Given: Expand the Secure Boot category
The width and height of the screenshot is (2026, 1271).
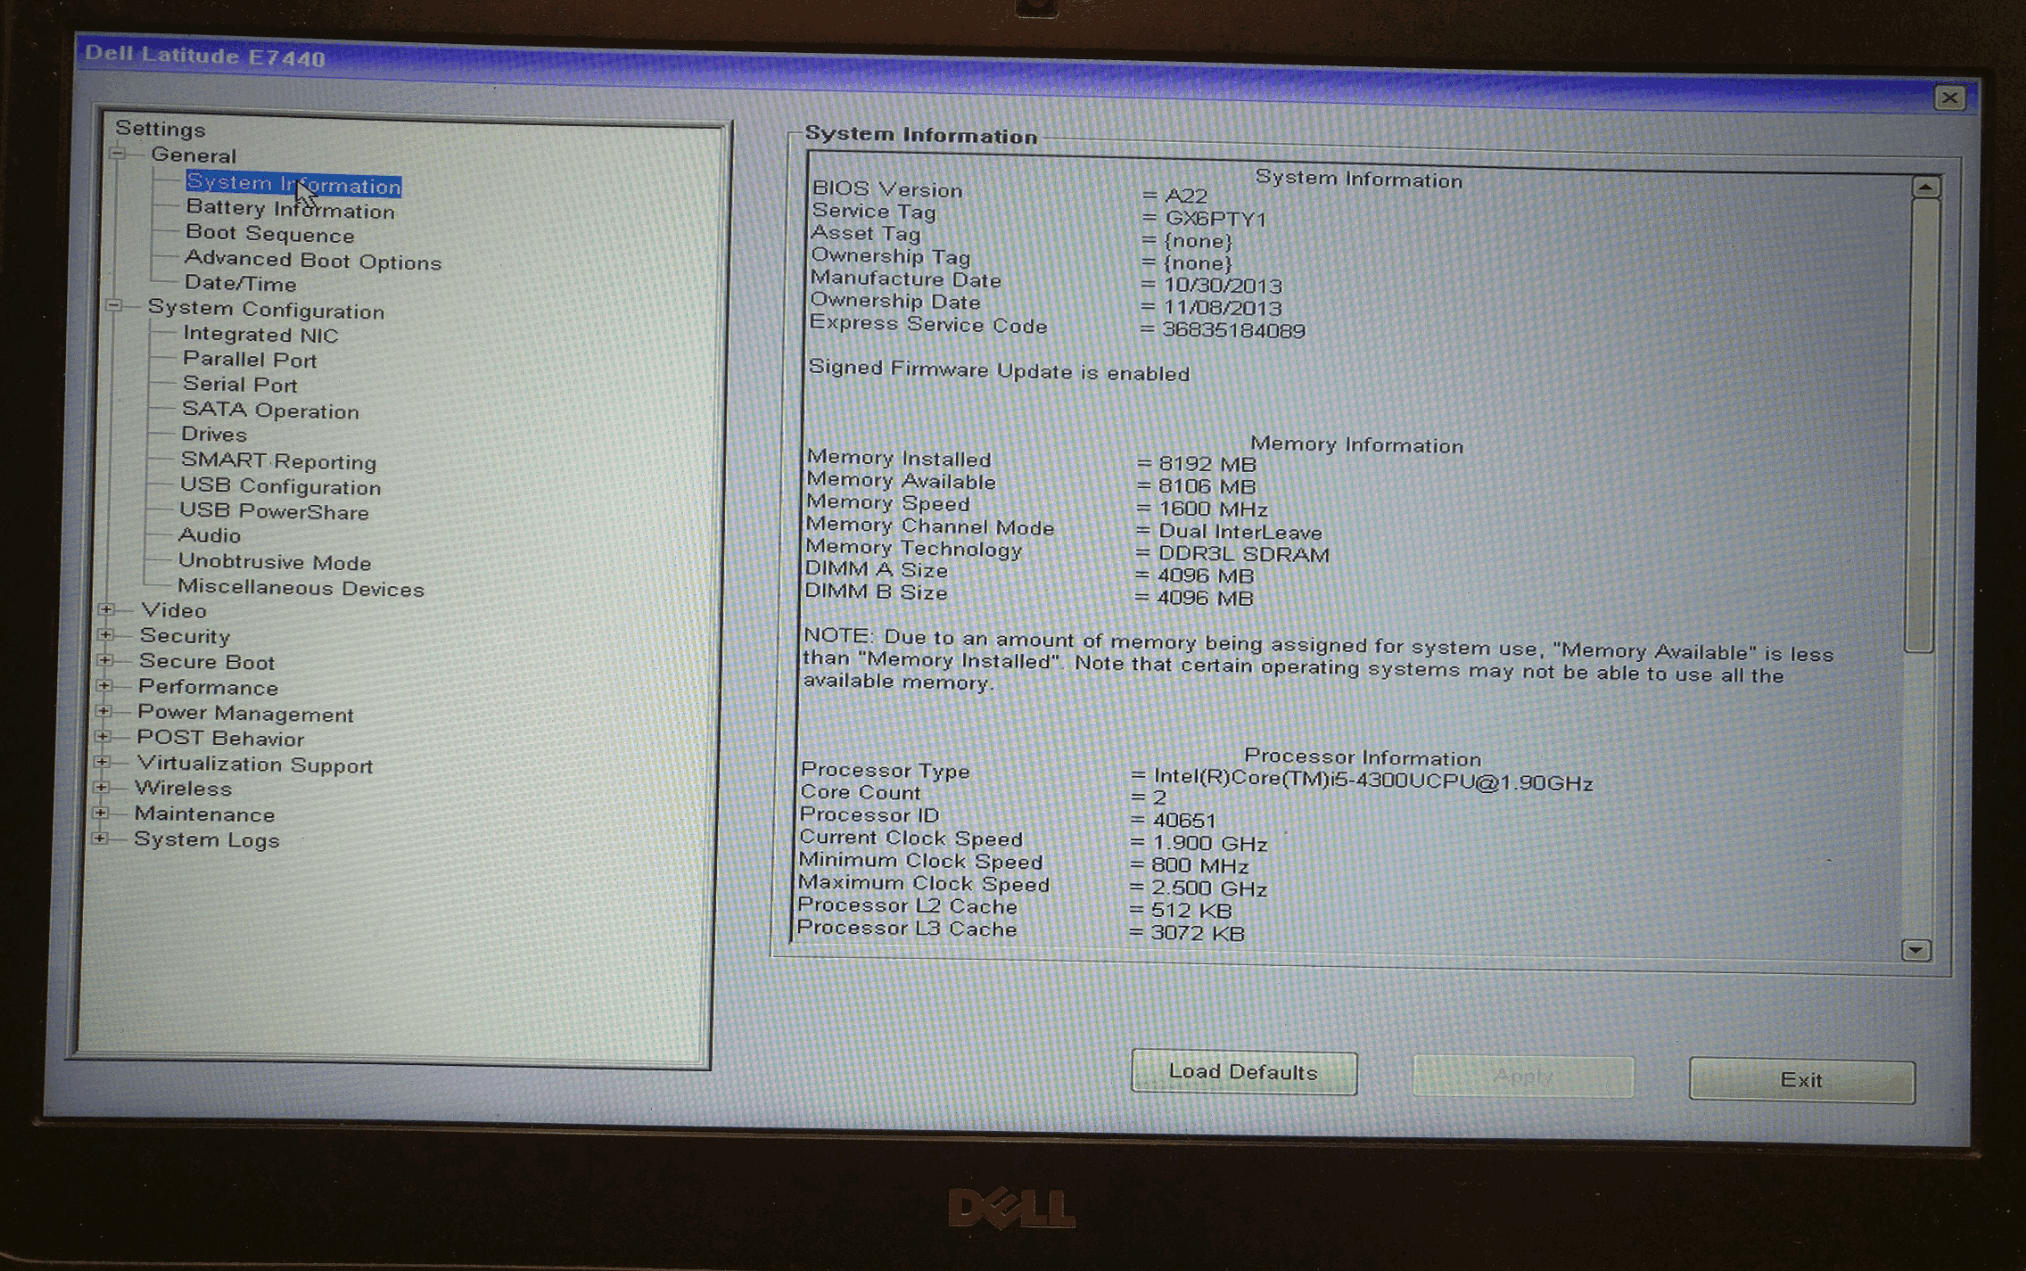Looking at the screenshot, I should point(105,660).
